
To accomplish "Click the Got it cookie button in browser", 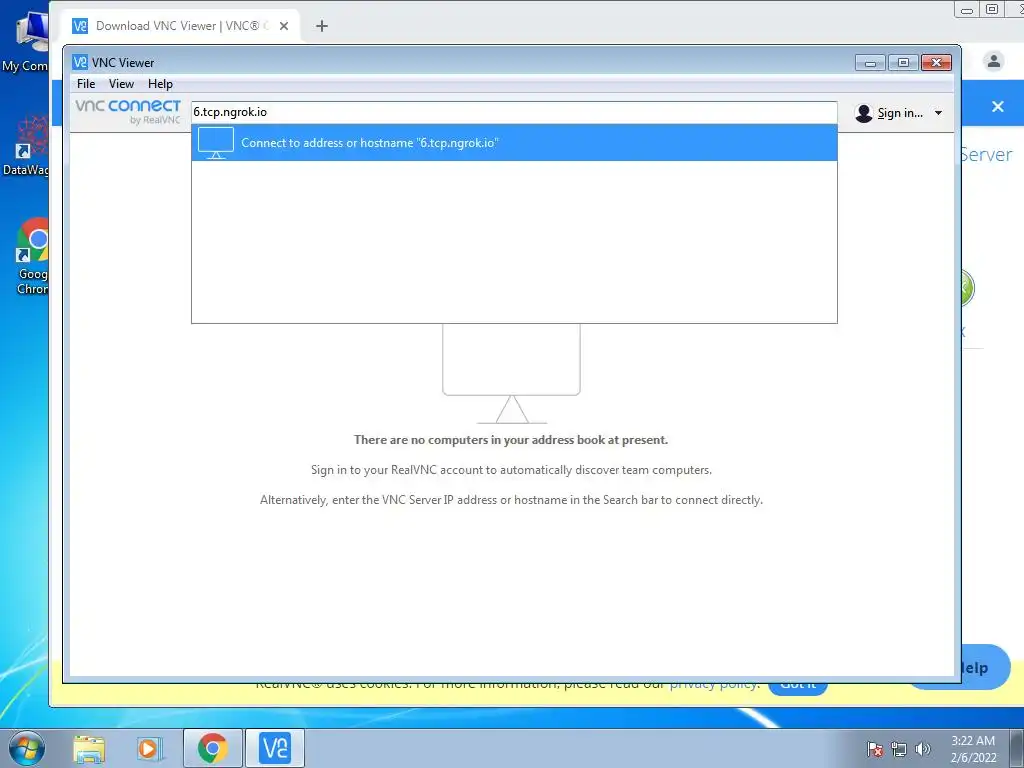I will click(x=798, y=687).
